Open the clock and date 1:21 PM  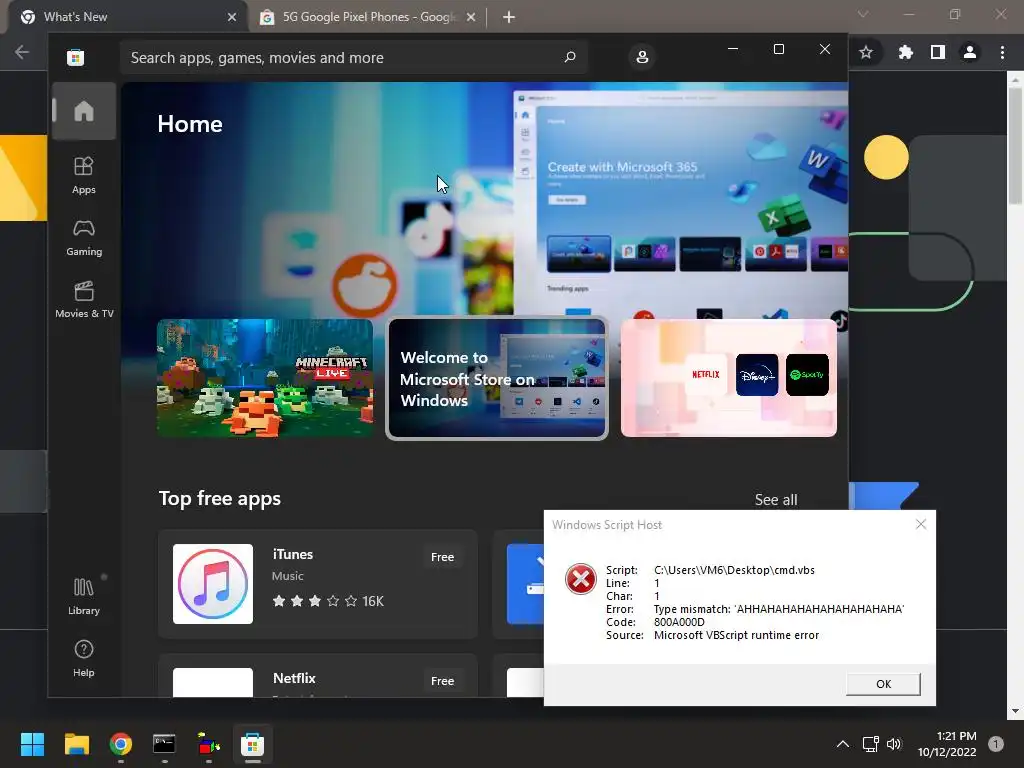pos(946,744)
